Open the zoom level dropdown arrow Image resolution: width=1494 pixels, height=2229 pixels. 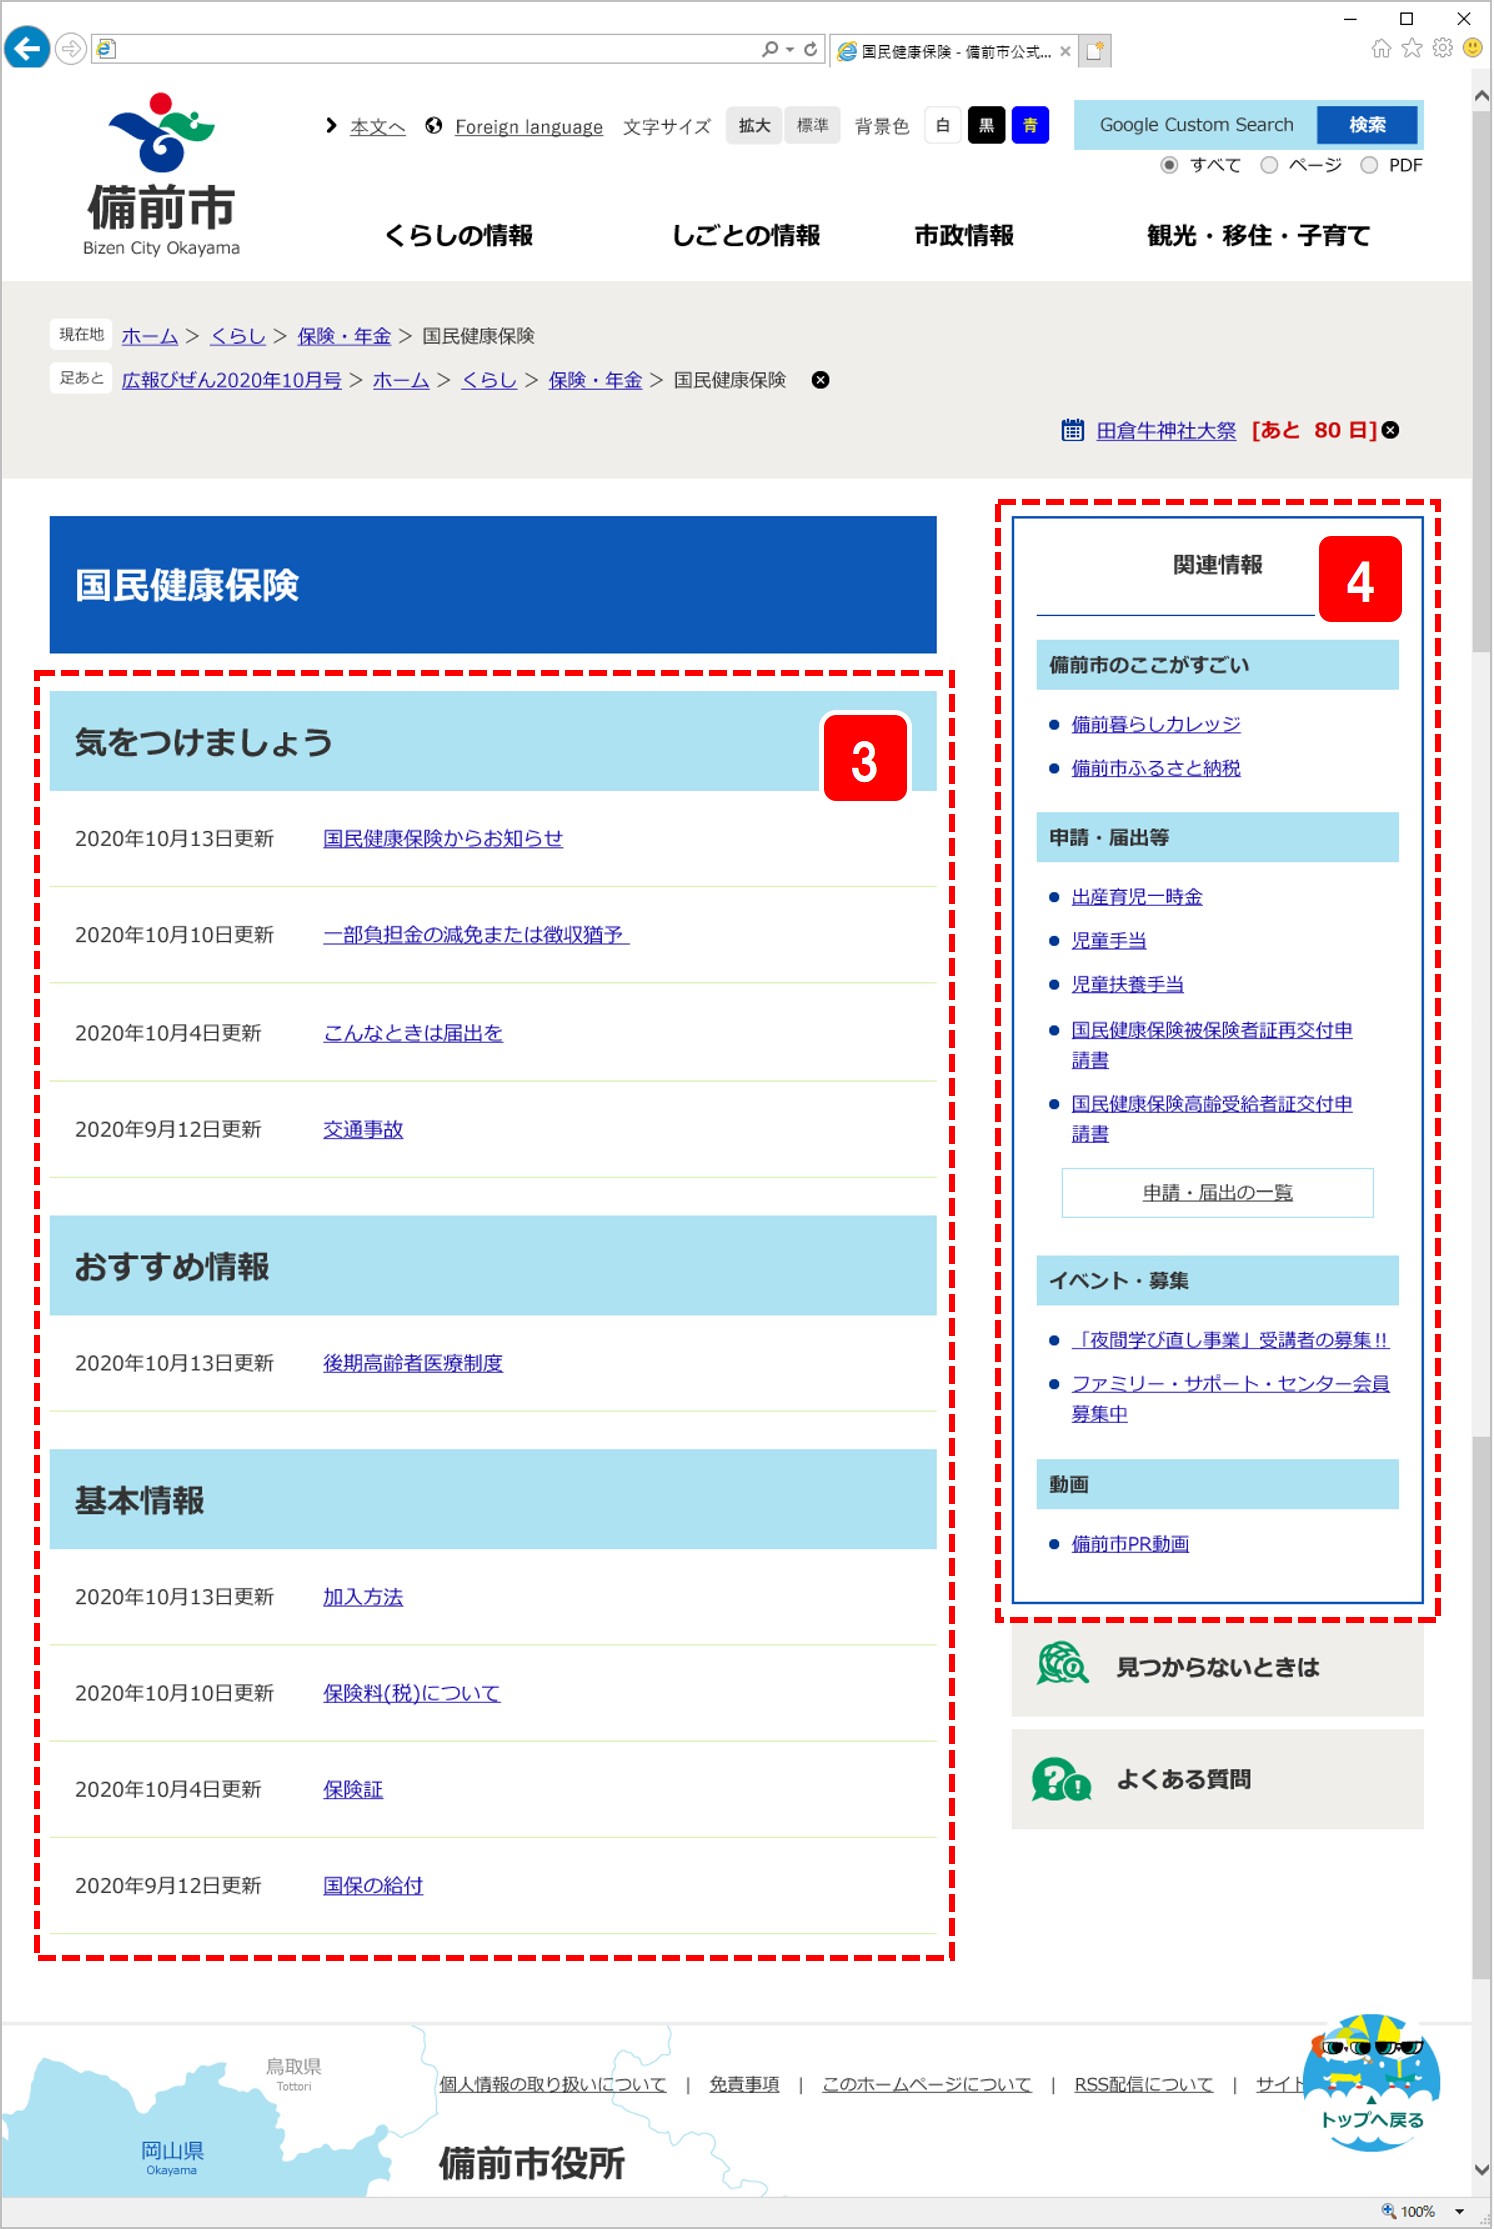1459,2211
